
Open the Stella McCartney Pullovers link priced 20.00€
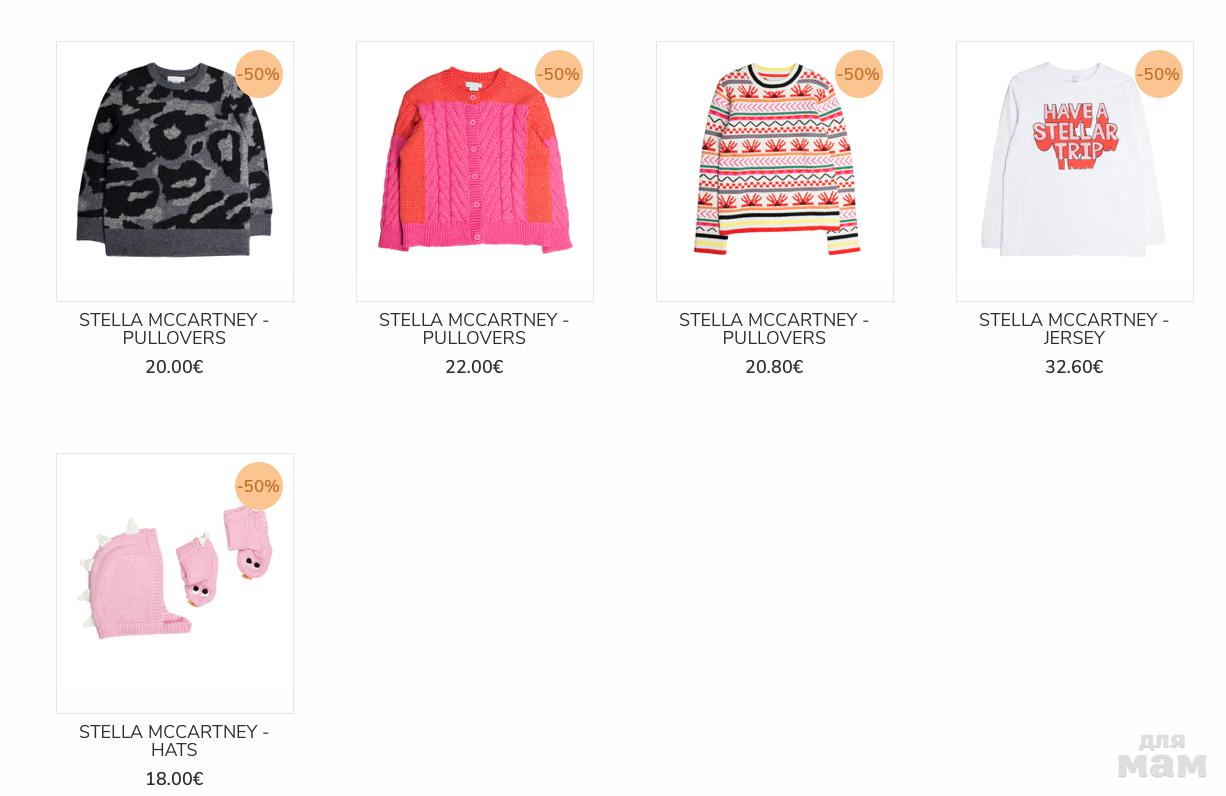click(x=174, y=329)
